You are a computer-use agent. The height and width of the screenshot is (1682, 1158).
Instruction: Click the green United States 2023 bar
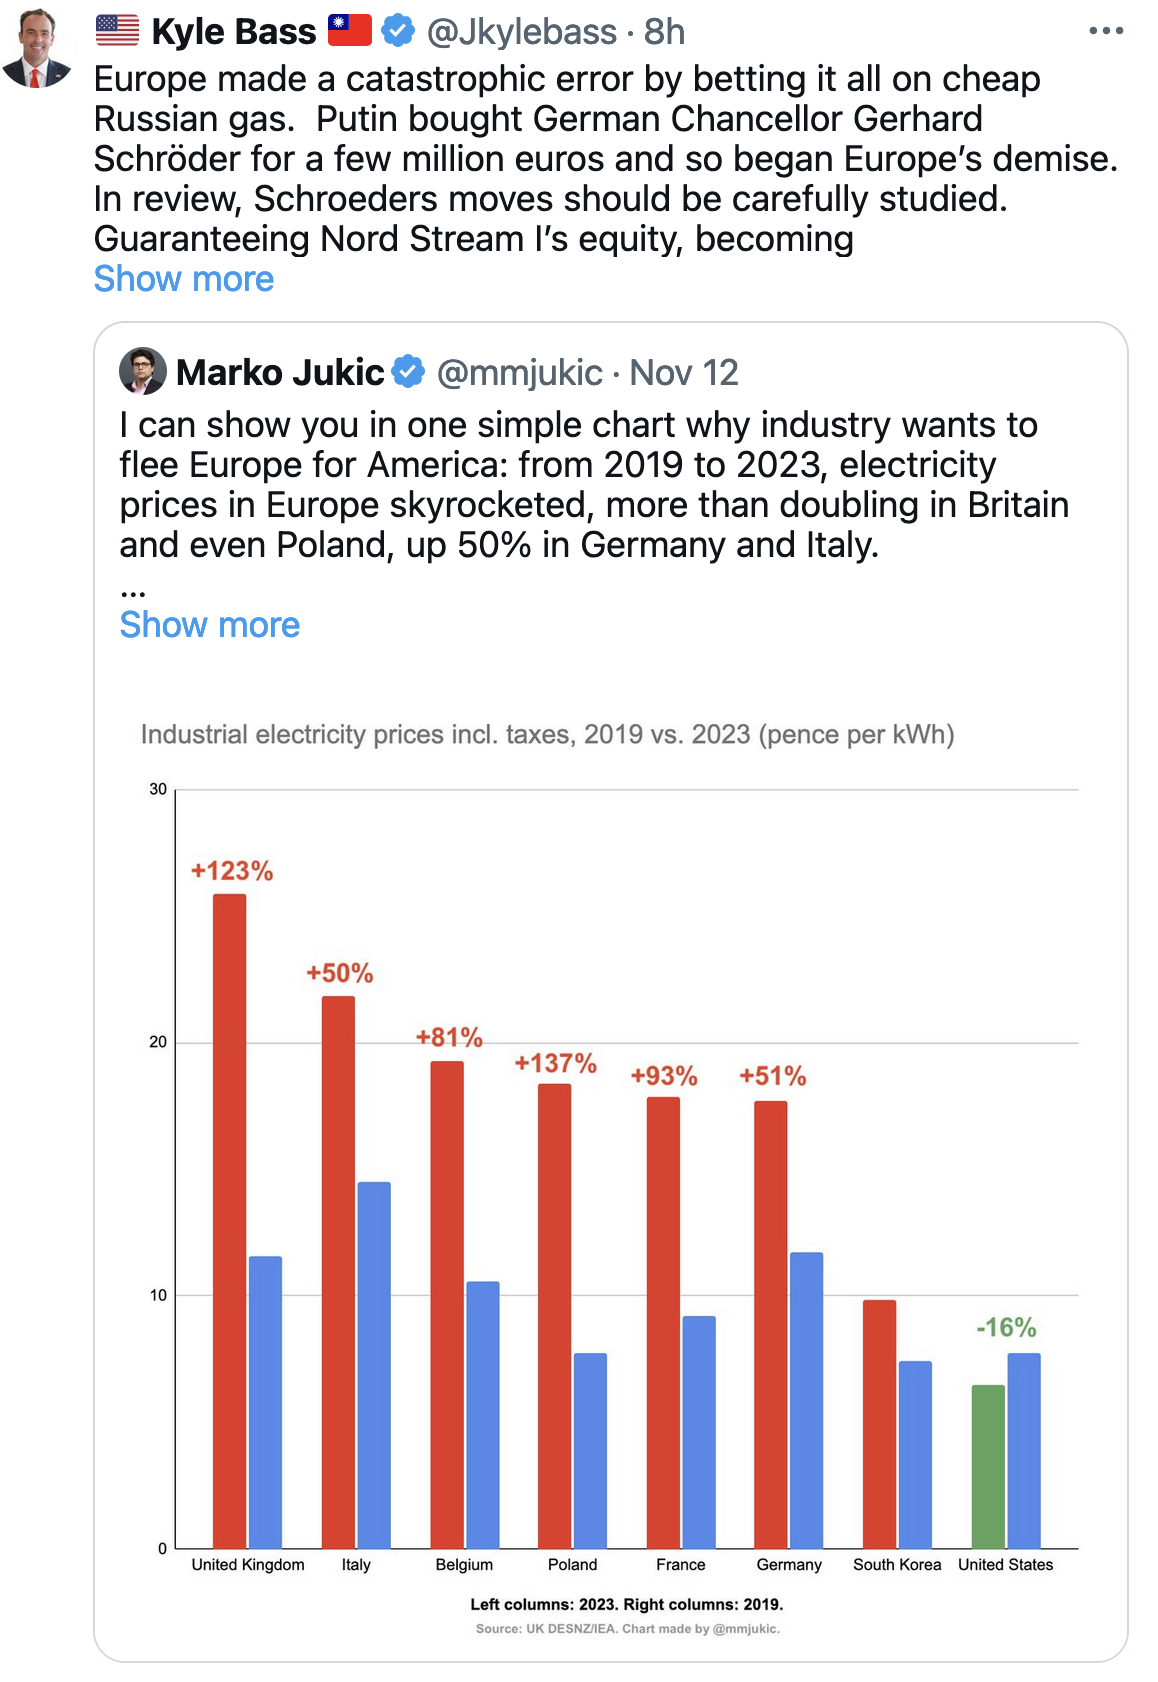(988, 1466)
